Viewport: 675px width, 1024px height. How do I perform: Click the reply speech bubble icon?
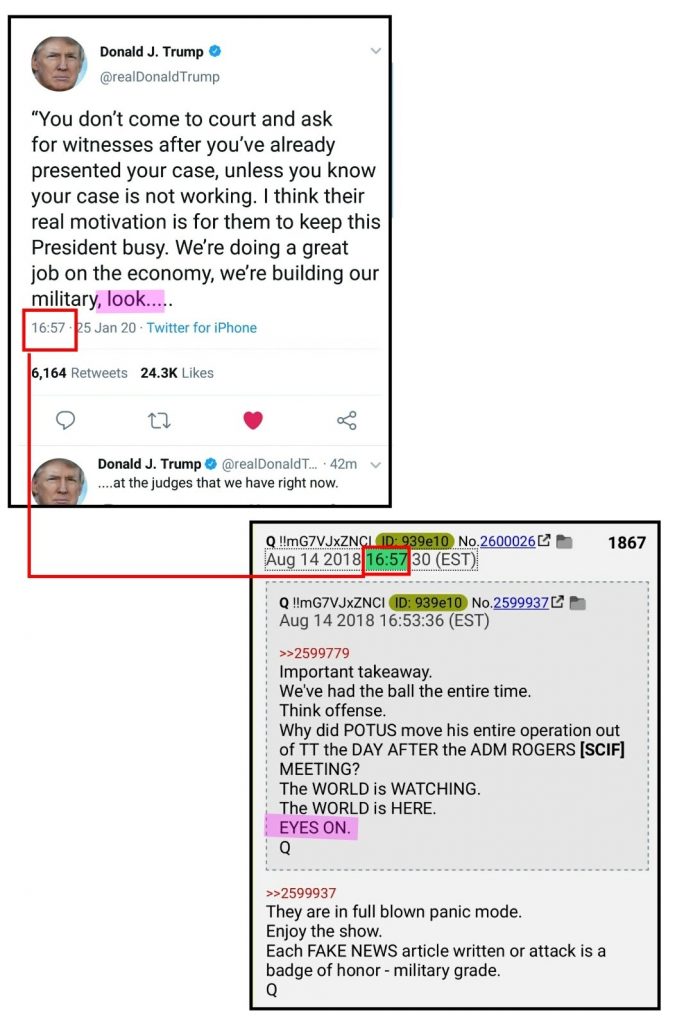(x=65, y=420)
